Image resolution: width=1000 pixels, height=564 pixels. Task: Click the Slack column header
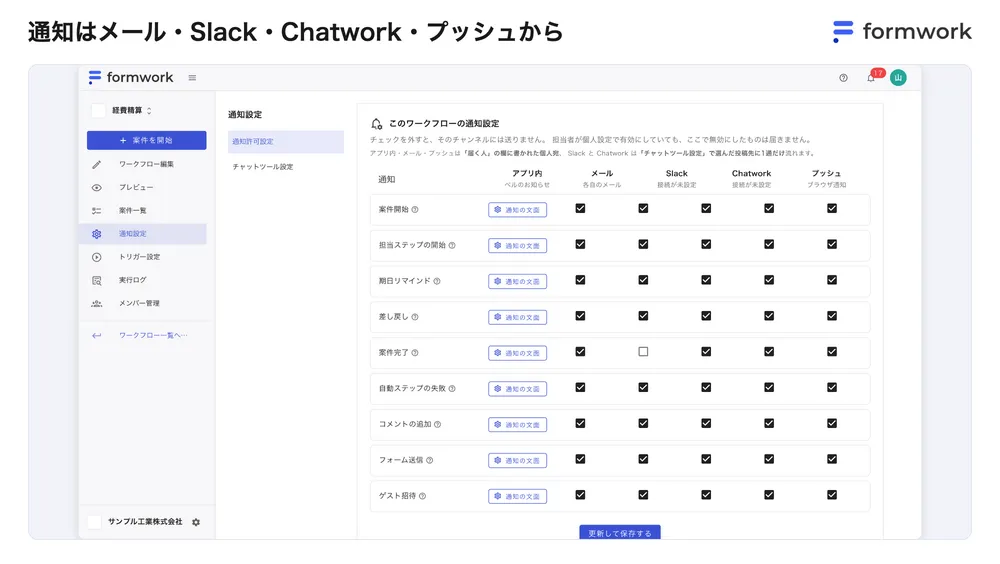(677, 174)
